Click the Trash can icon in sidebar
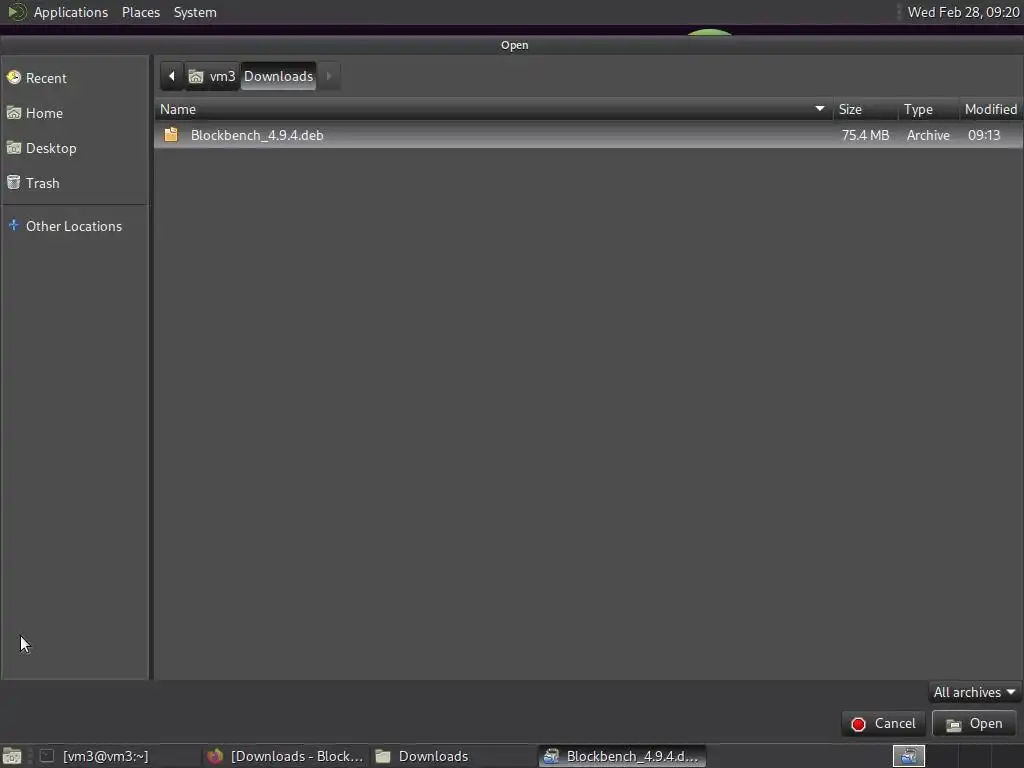The image size is (1024, 768). coord(14,182)
